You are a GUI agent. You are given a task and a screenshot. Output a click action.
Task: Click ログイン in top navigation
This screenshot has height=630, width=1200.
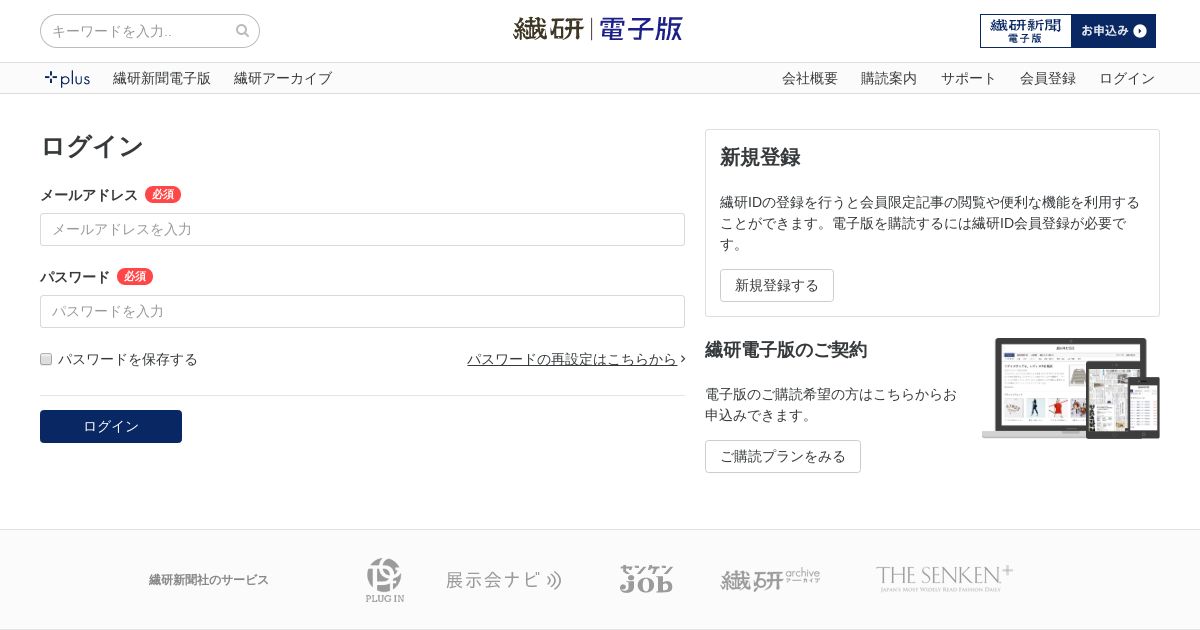(x=1127, y=78)
